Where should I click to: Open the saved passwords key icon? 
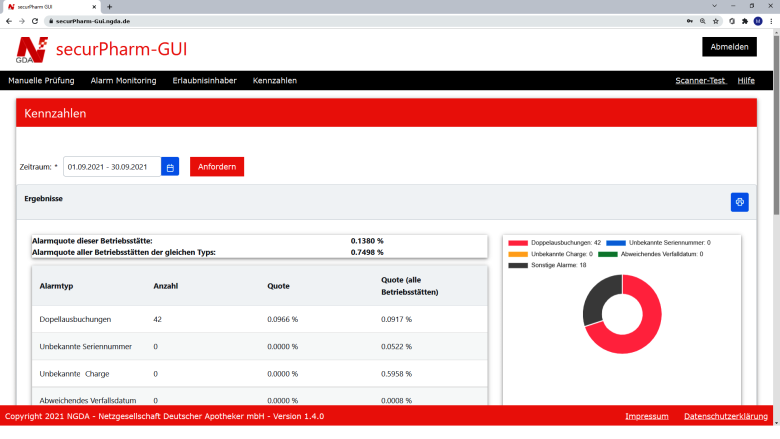click(x=688, y=20)
